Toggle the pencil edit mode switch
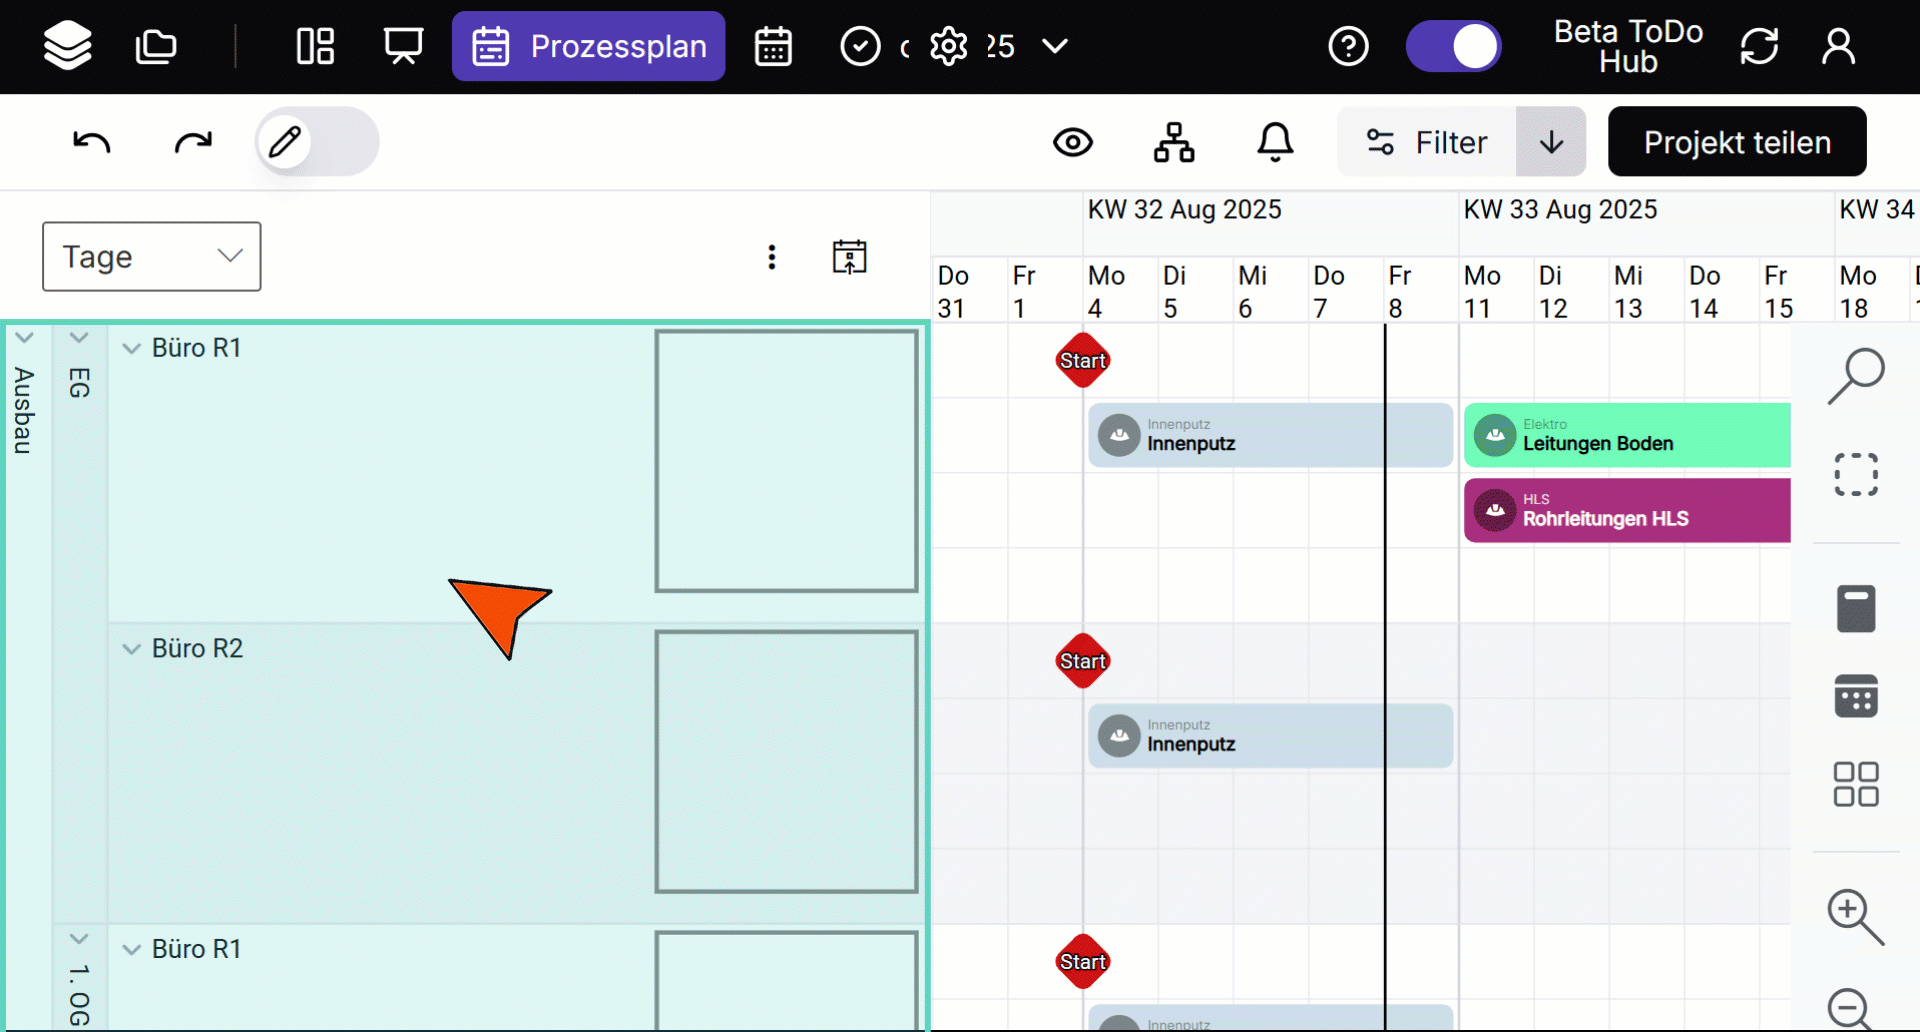This screenshot has height=1032, width=1920. [x=317, y=142]
